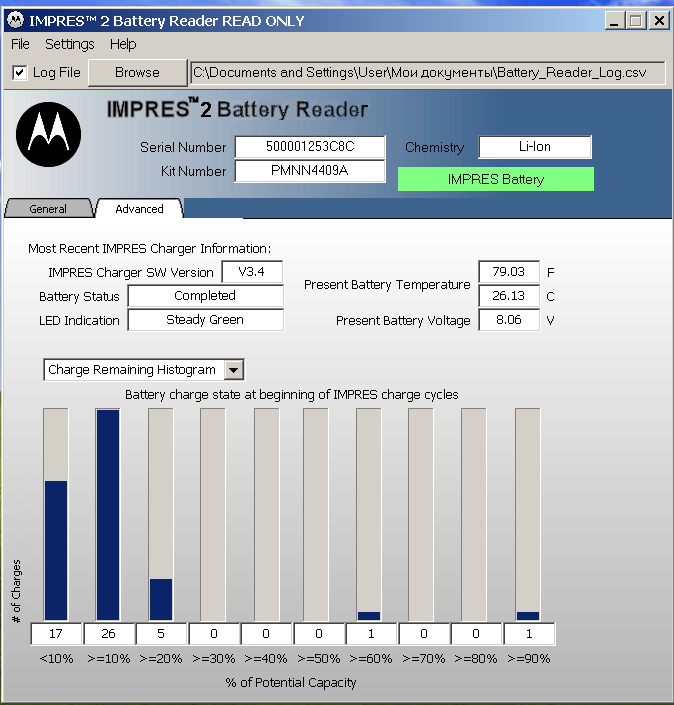Click 'Present Battery Temperature' label

coord(387,285)
